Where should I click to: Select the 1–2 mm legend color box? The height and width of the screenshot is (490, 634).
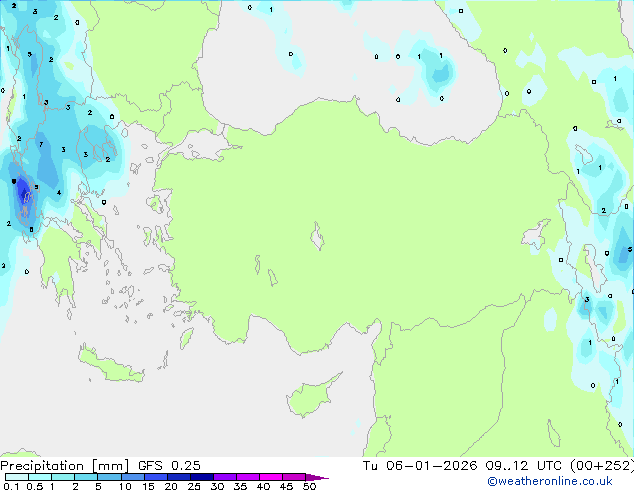(x=63, y=477)
